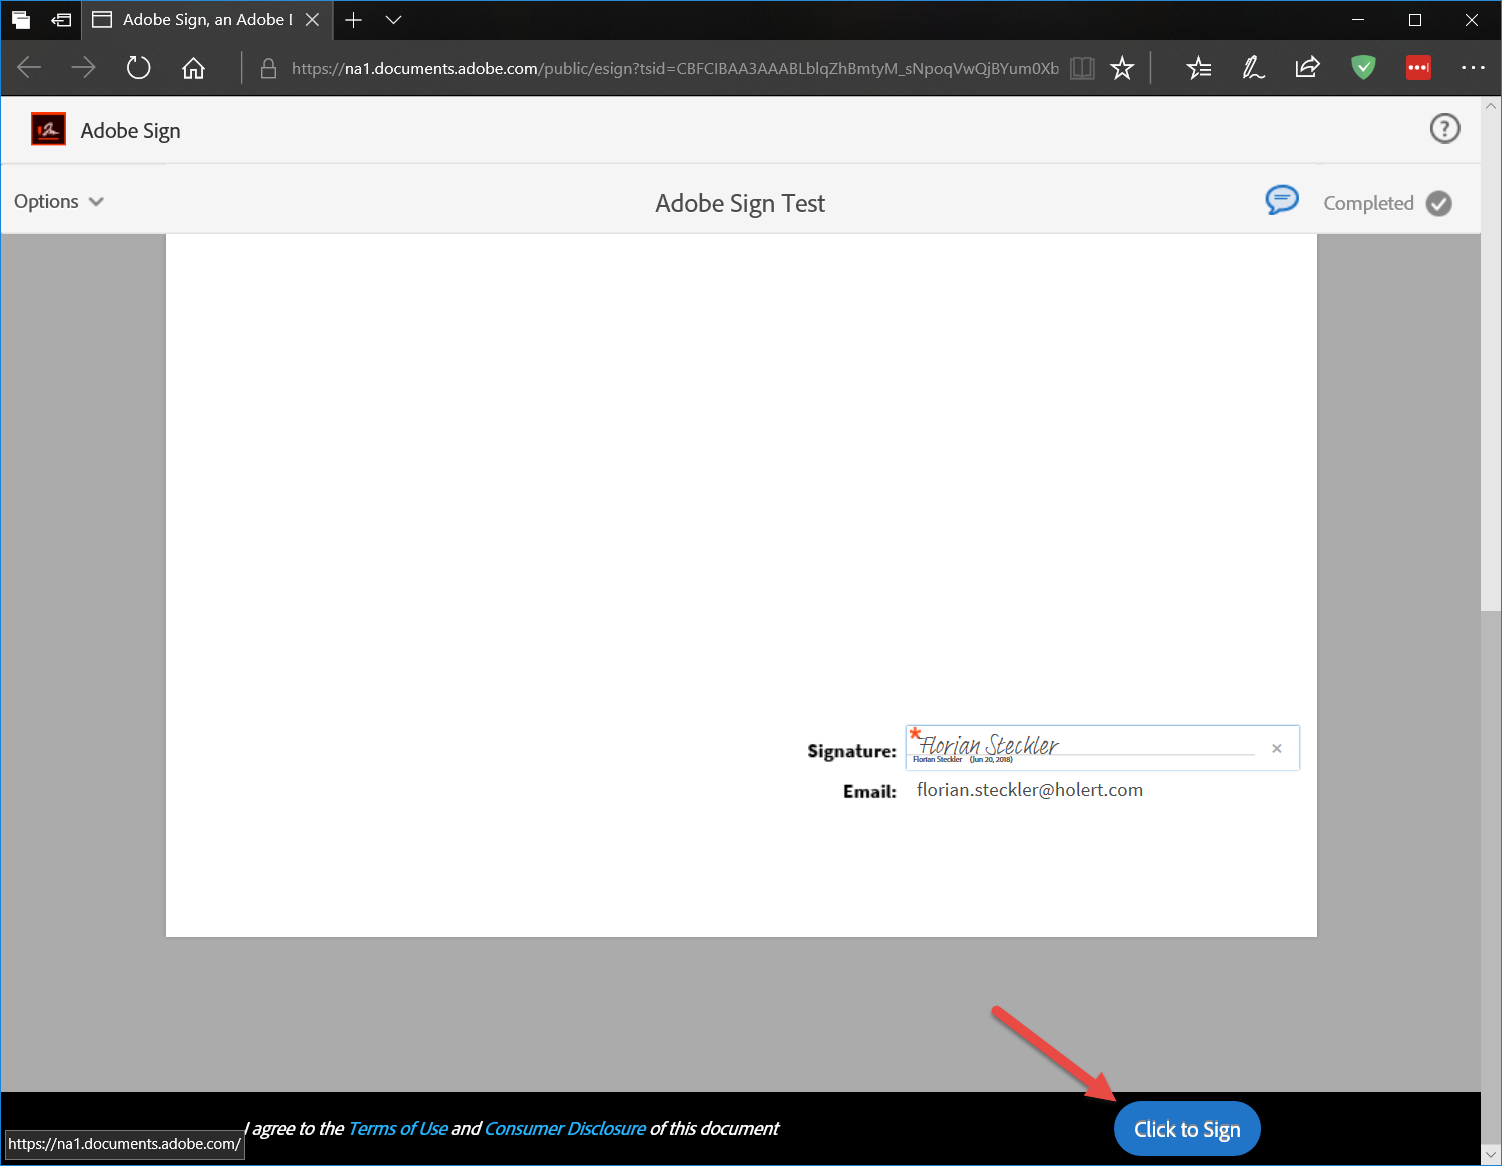Image resolution: width=1502 pixels, height=1166 pixels.
Task: Click the green shield extension icon
Action: point(1363,68)
